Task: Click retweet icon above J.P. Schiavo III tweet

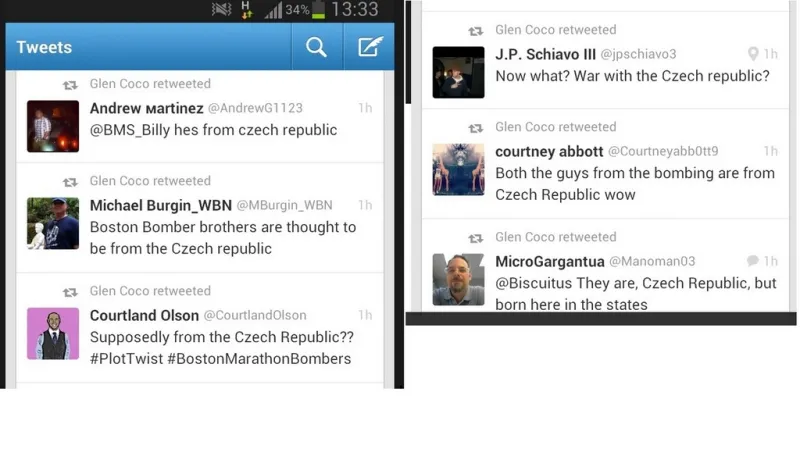Action: click(x=476, y=31)
